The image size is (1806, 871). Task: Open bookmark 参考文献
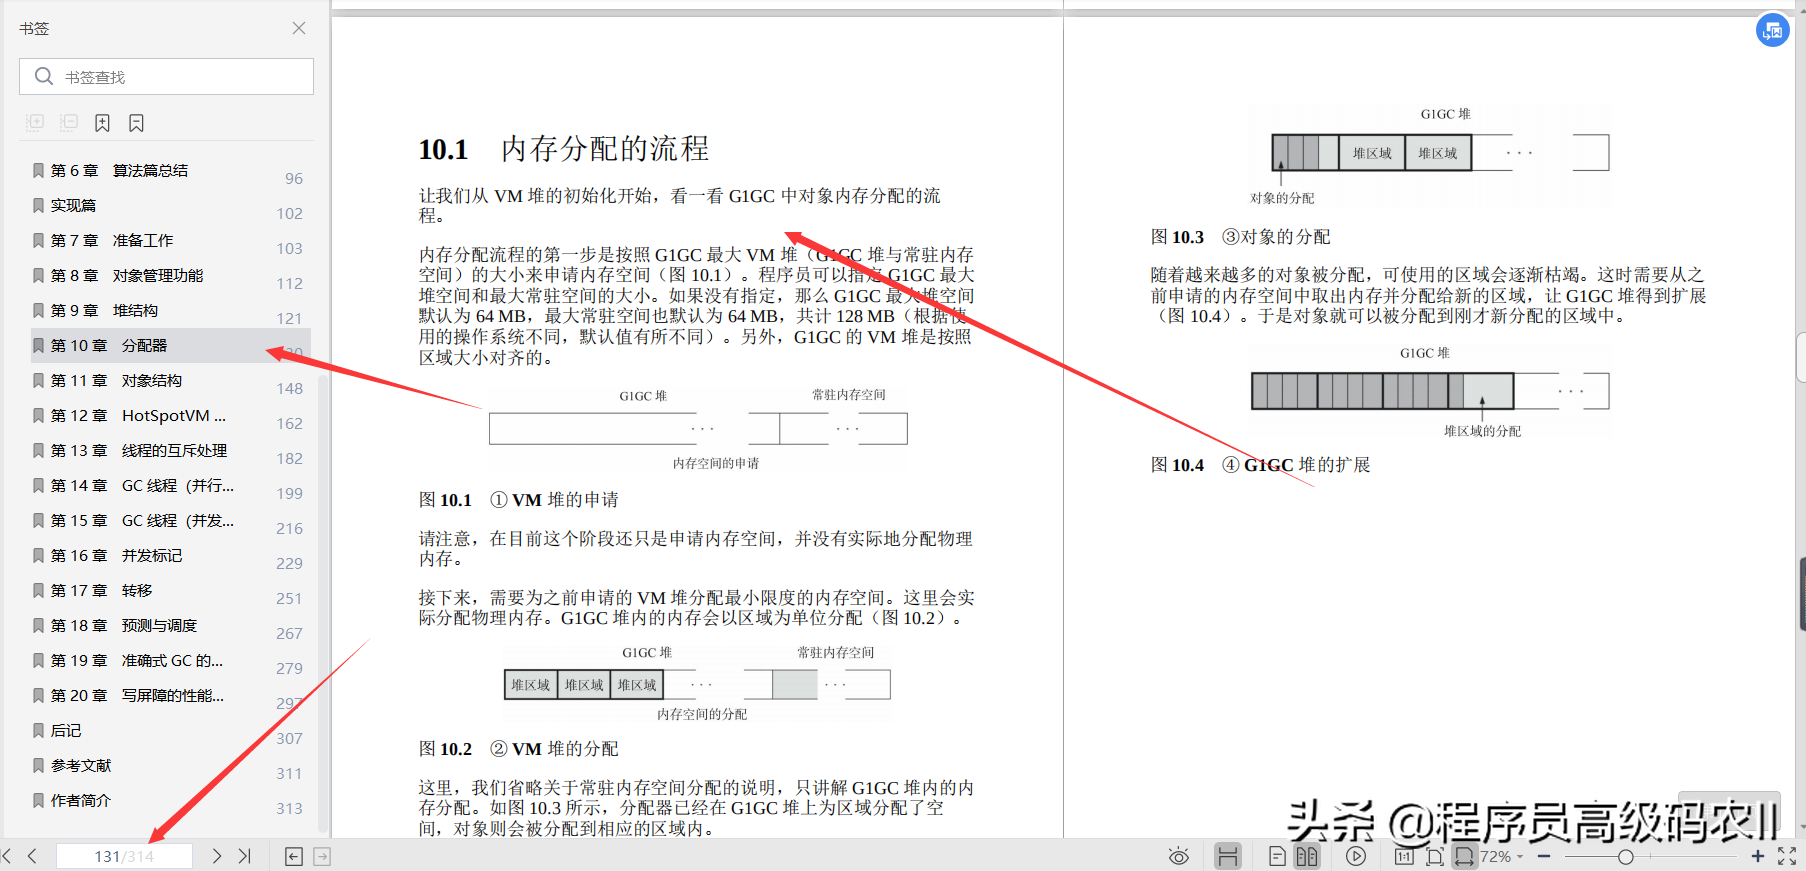pyautogui.click(x=81, y=766)
